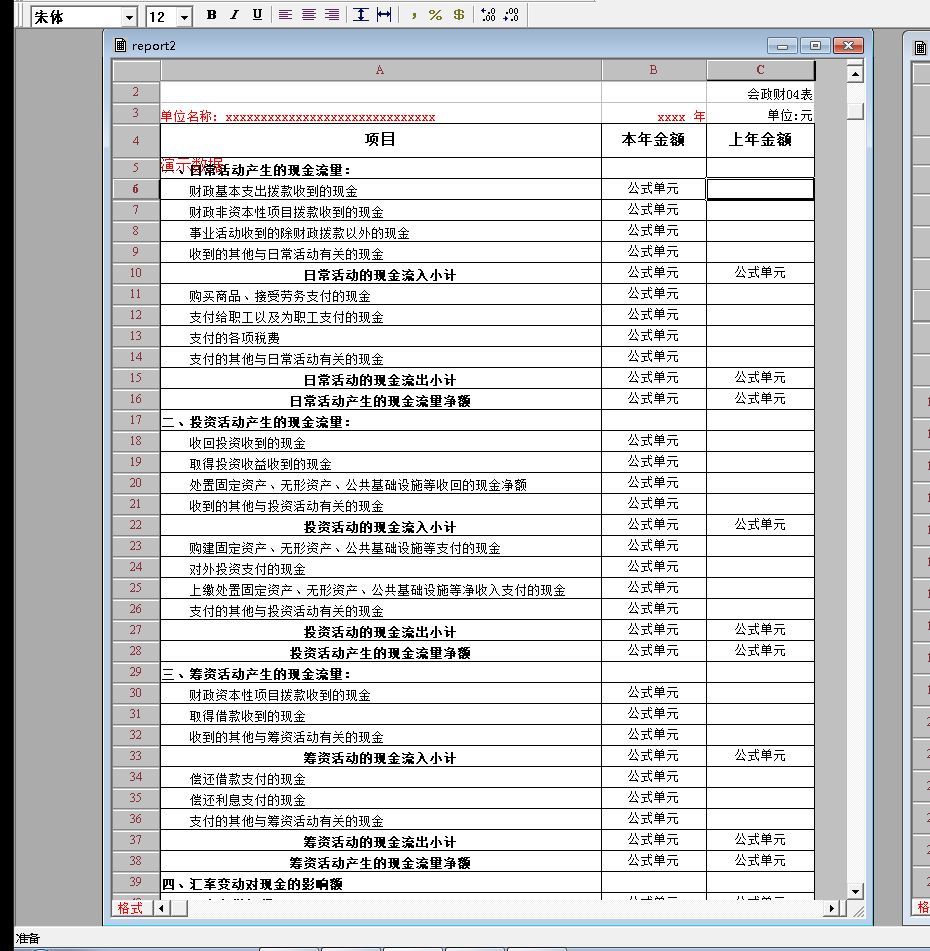
Task: Click the 宋体 font name field
Action: click(76, 17)
